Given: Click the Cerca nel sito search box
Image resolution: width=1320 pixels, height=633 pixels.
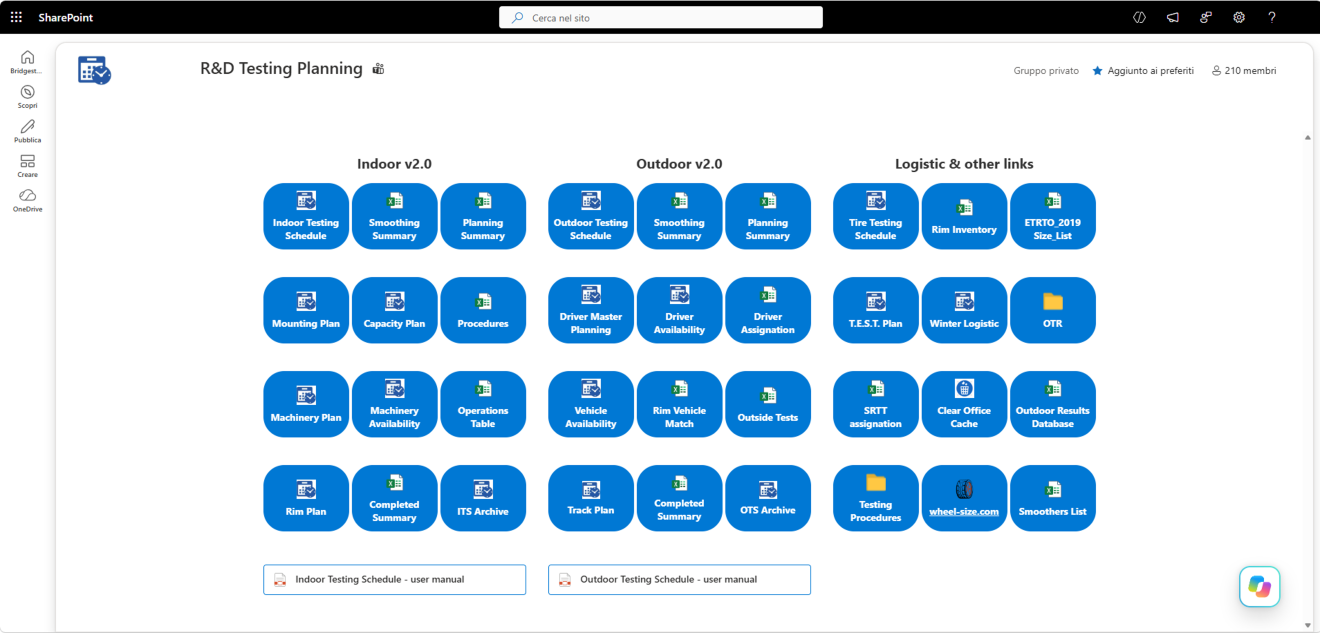Looking at the screenshot, I should [x=661, y=17].
